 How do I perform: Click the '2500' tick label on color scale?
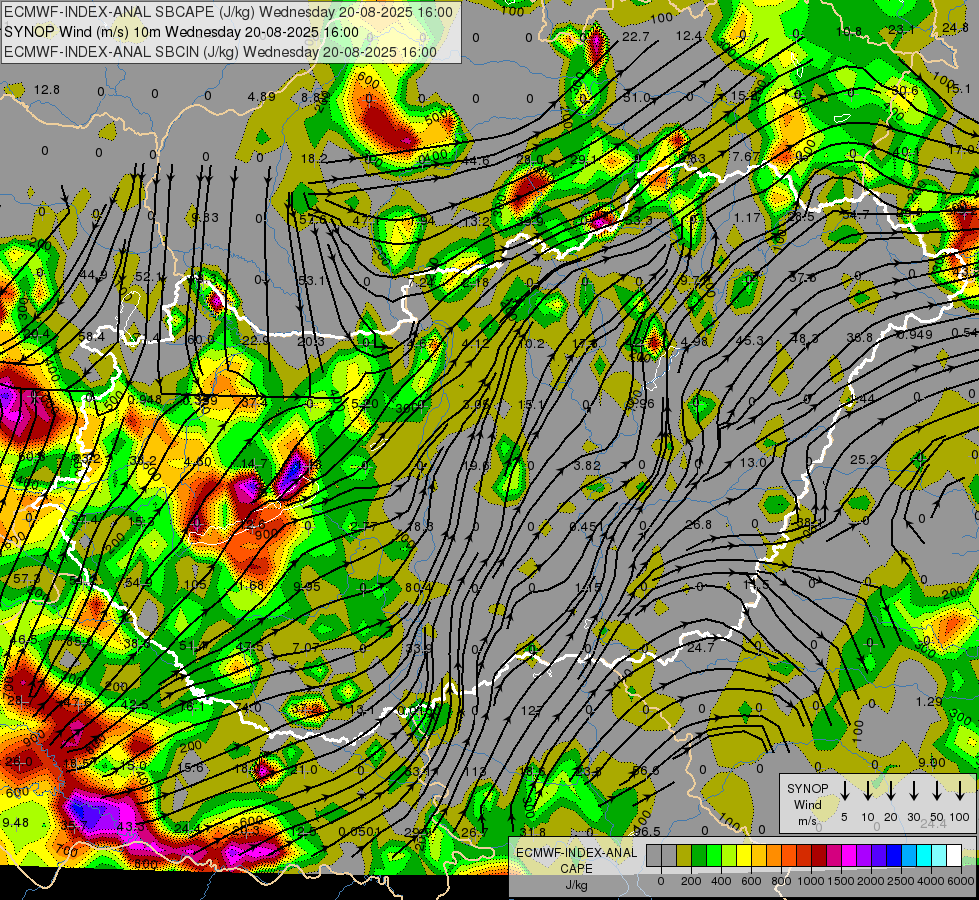pyautogui.click(x=901, y=881)
